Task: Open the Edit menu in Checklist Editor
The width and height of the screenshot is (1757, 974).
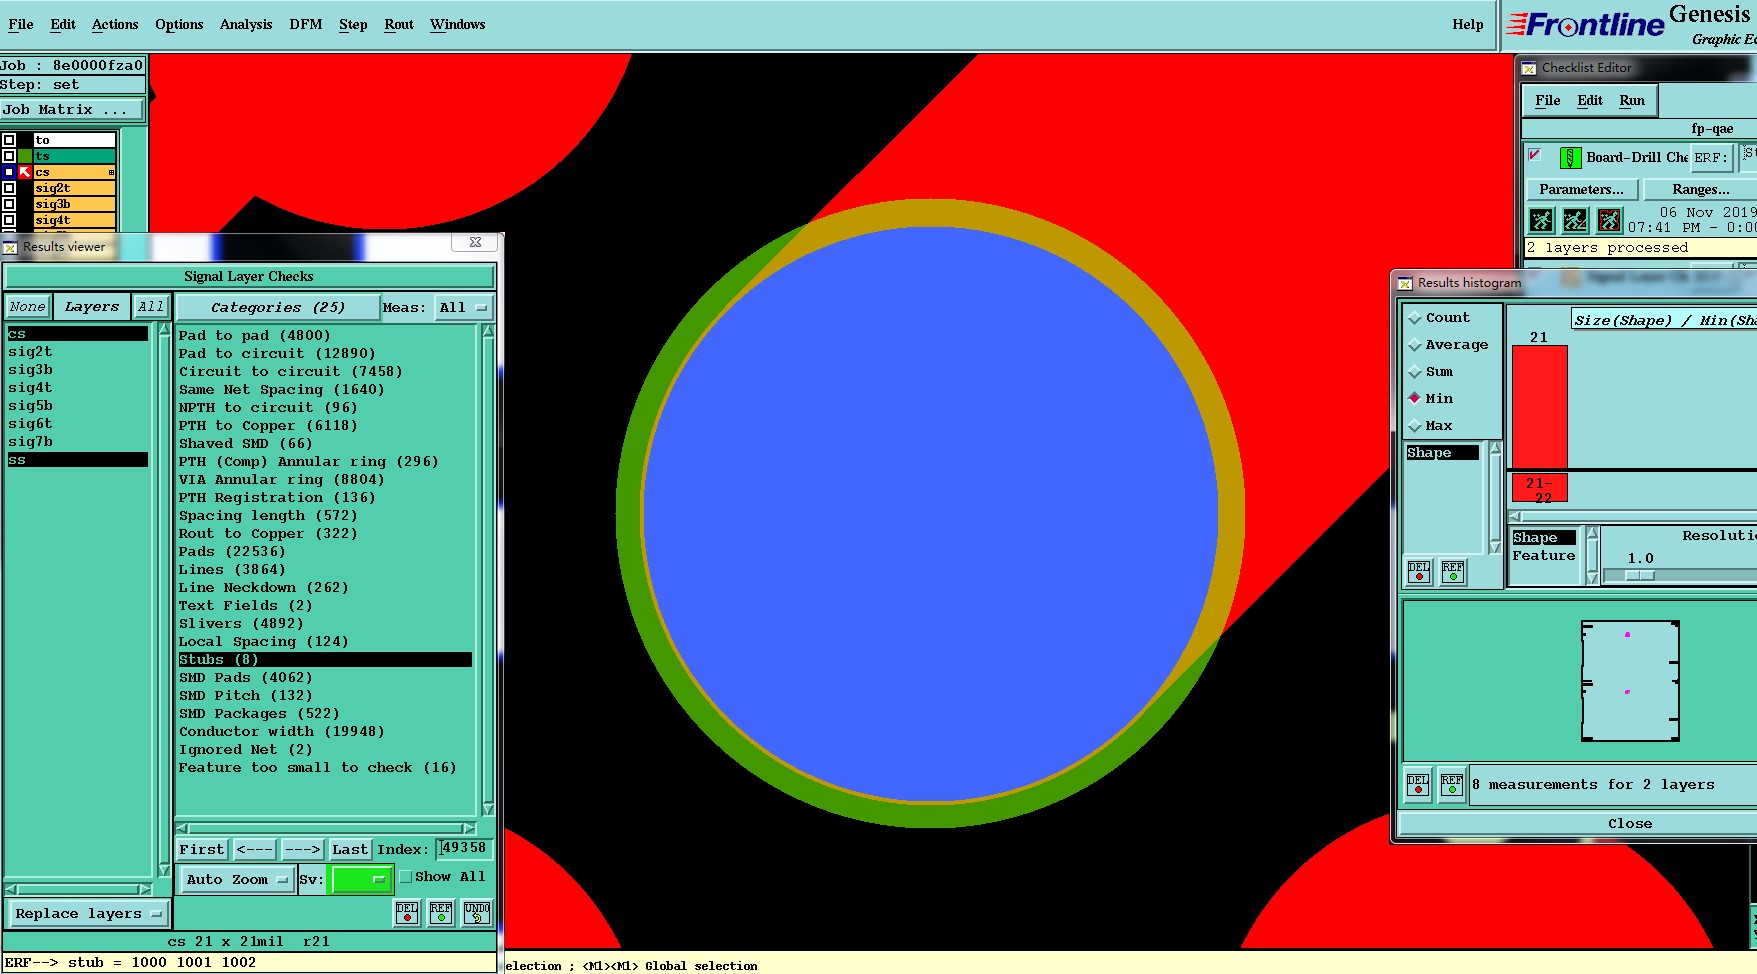Action: tap(1590, 100)
